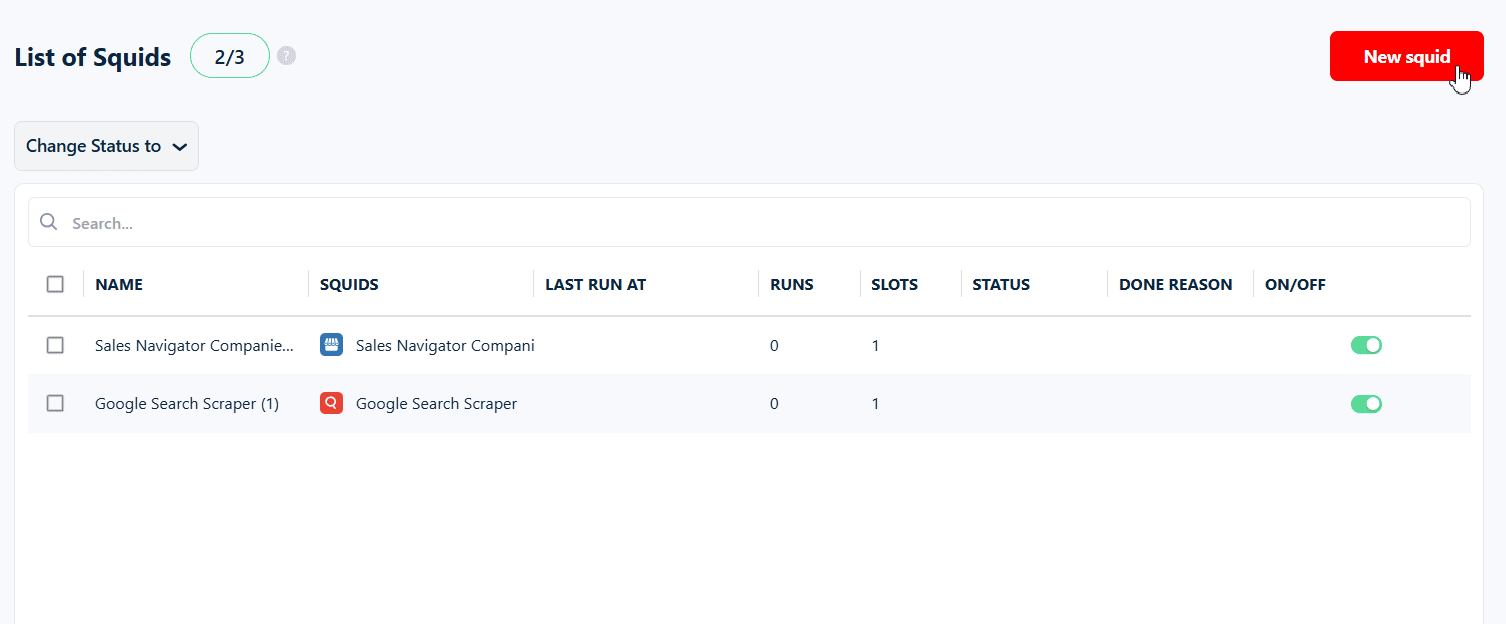The width and height of the screenshot is (1506, 624).
Task: Toggle Sales Navigator Companies on/off switch
Action: [x=1366, y=344]
